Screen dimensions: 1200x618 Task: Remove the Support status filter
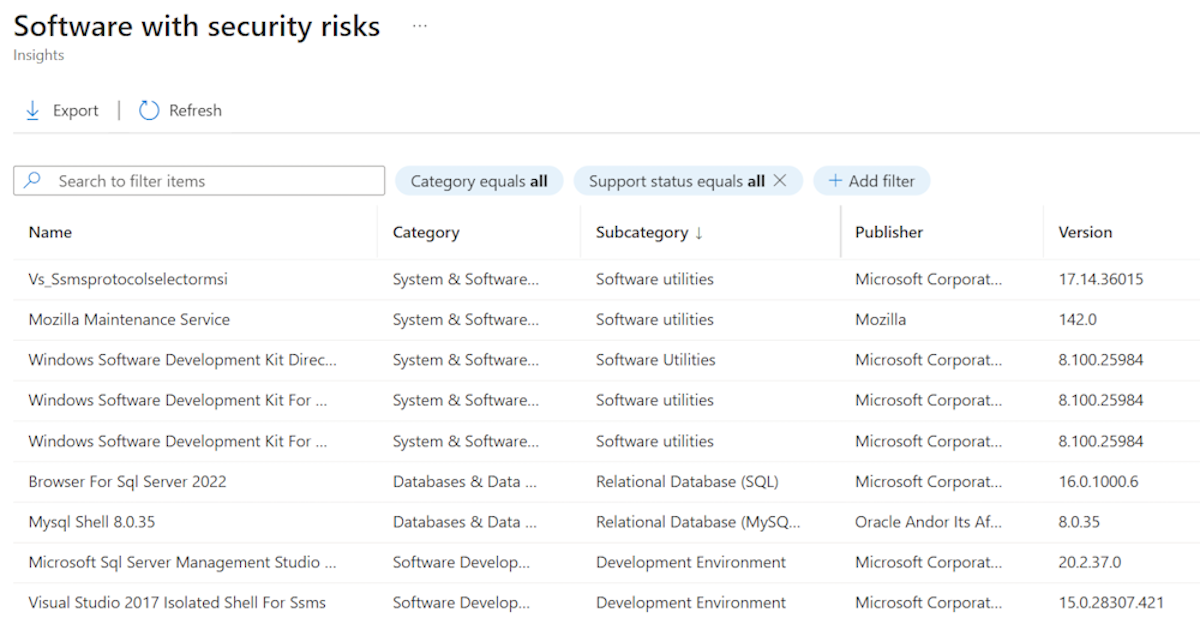781,181
